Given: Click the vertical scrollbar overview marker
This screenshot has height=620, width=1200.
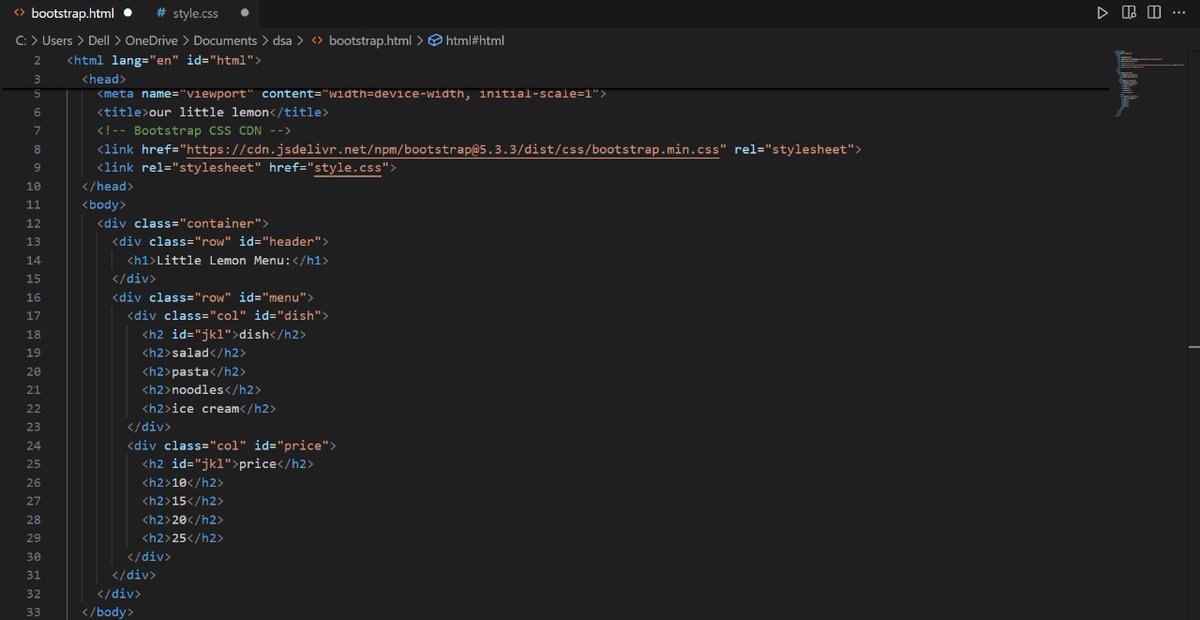Looking at the screenshot, I should tap(1193, 345).
